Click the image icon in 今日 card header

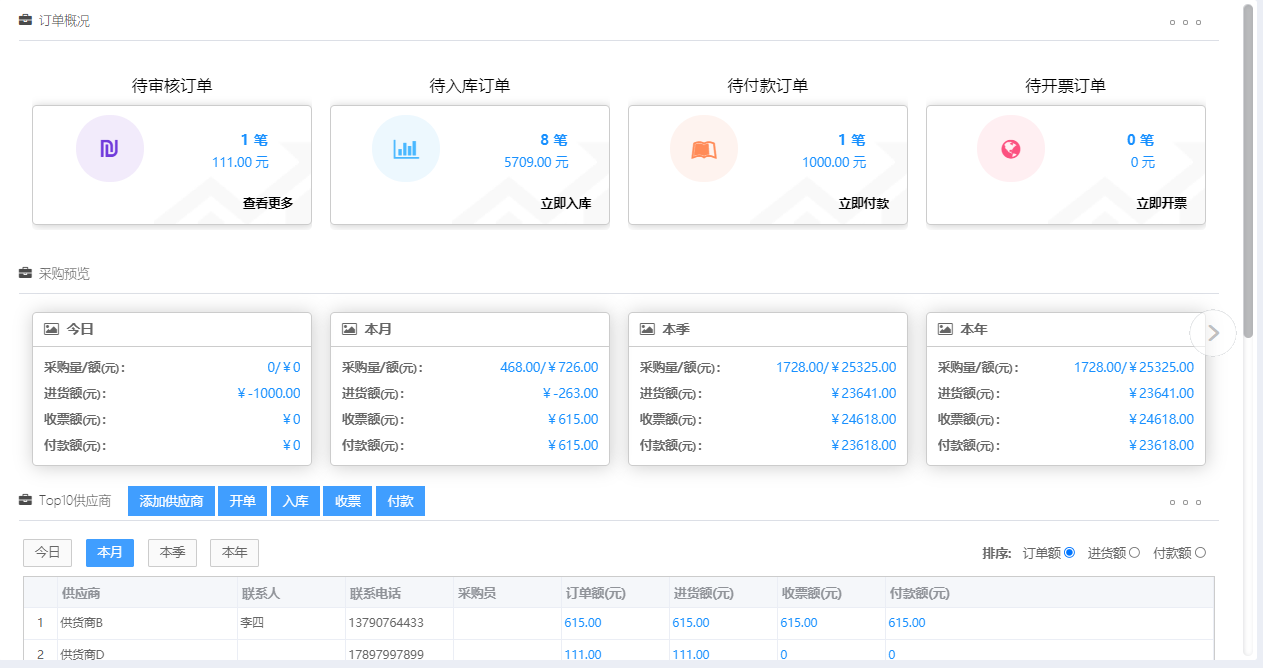(51, 329)
